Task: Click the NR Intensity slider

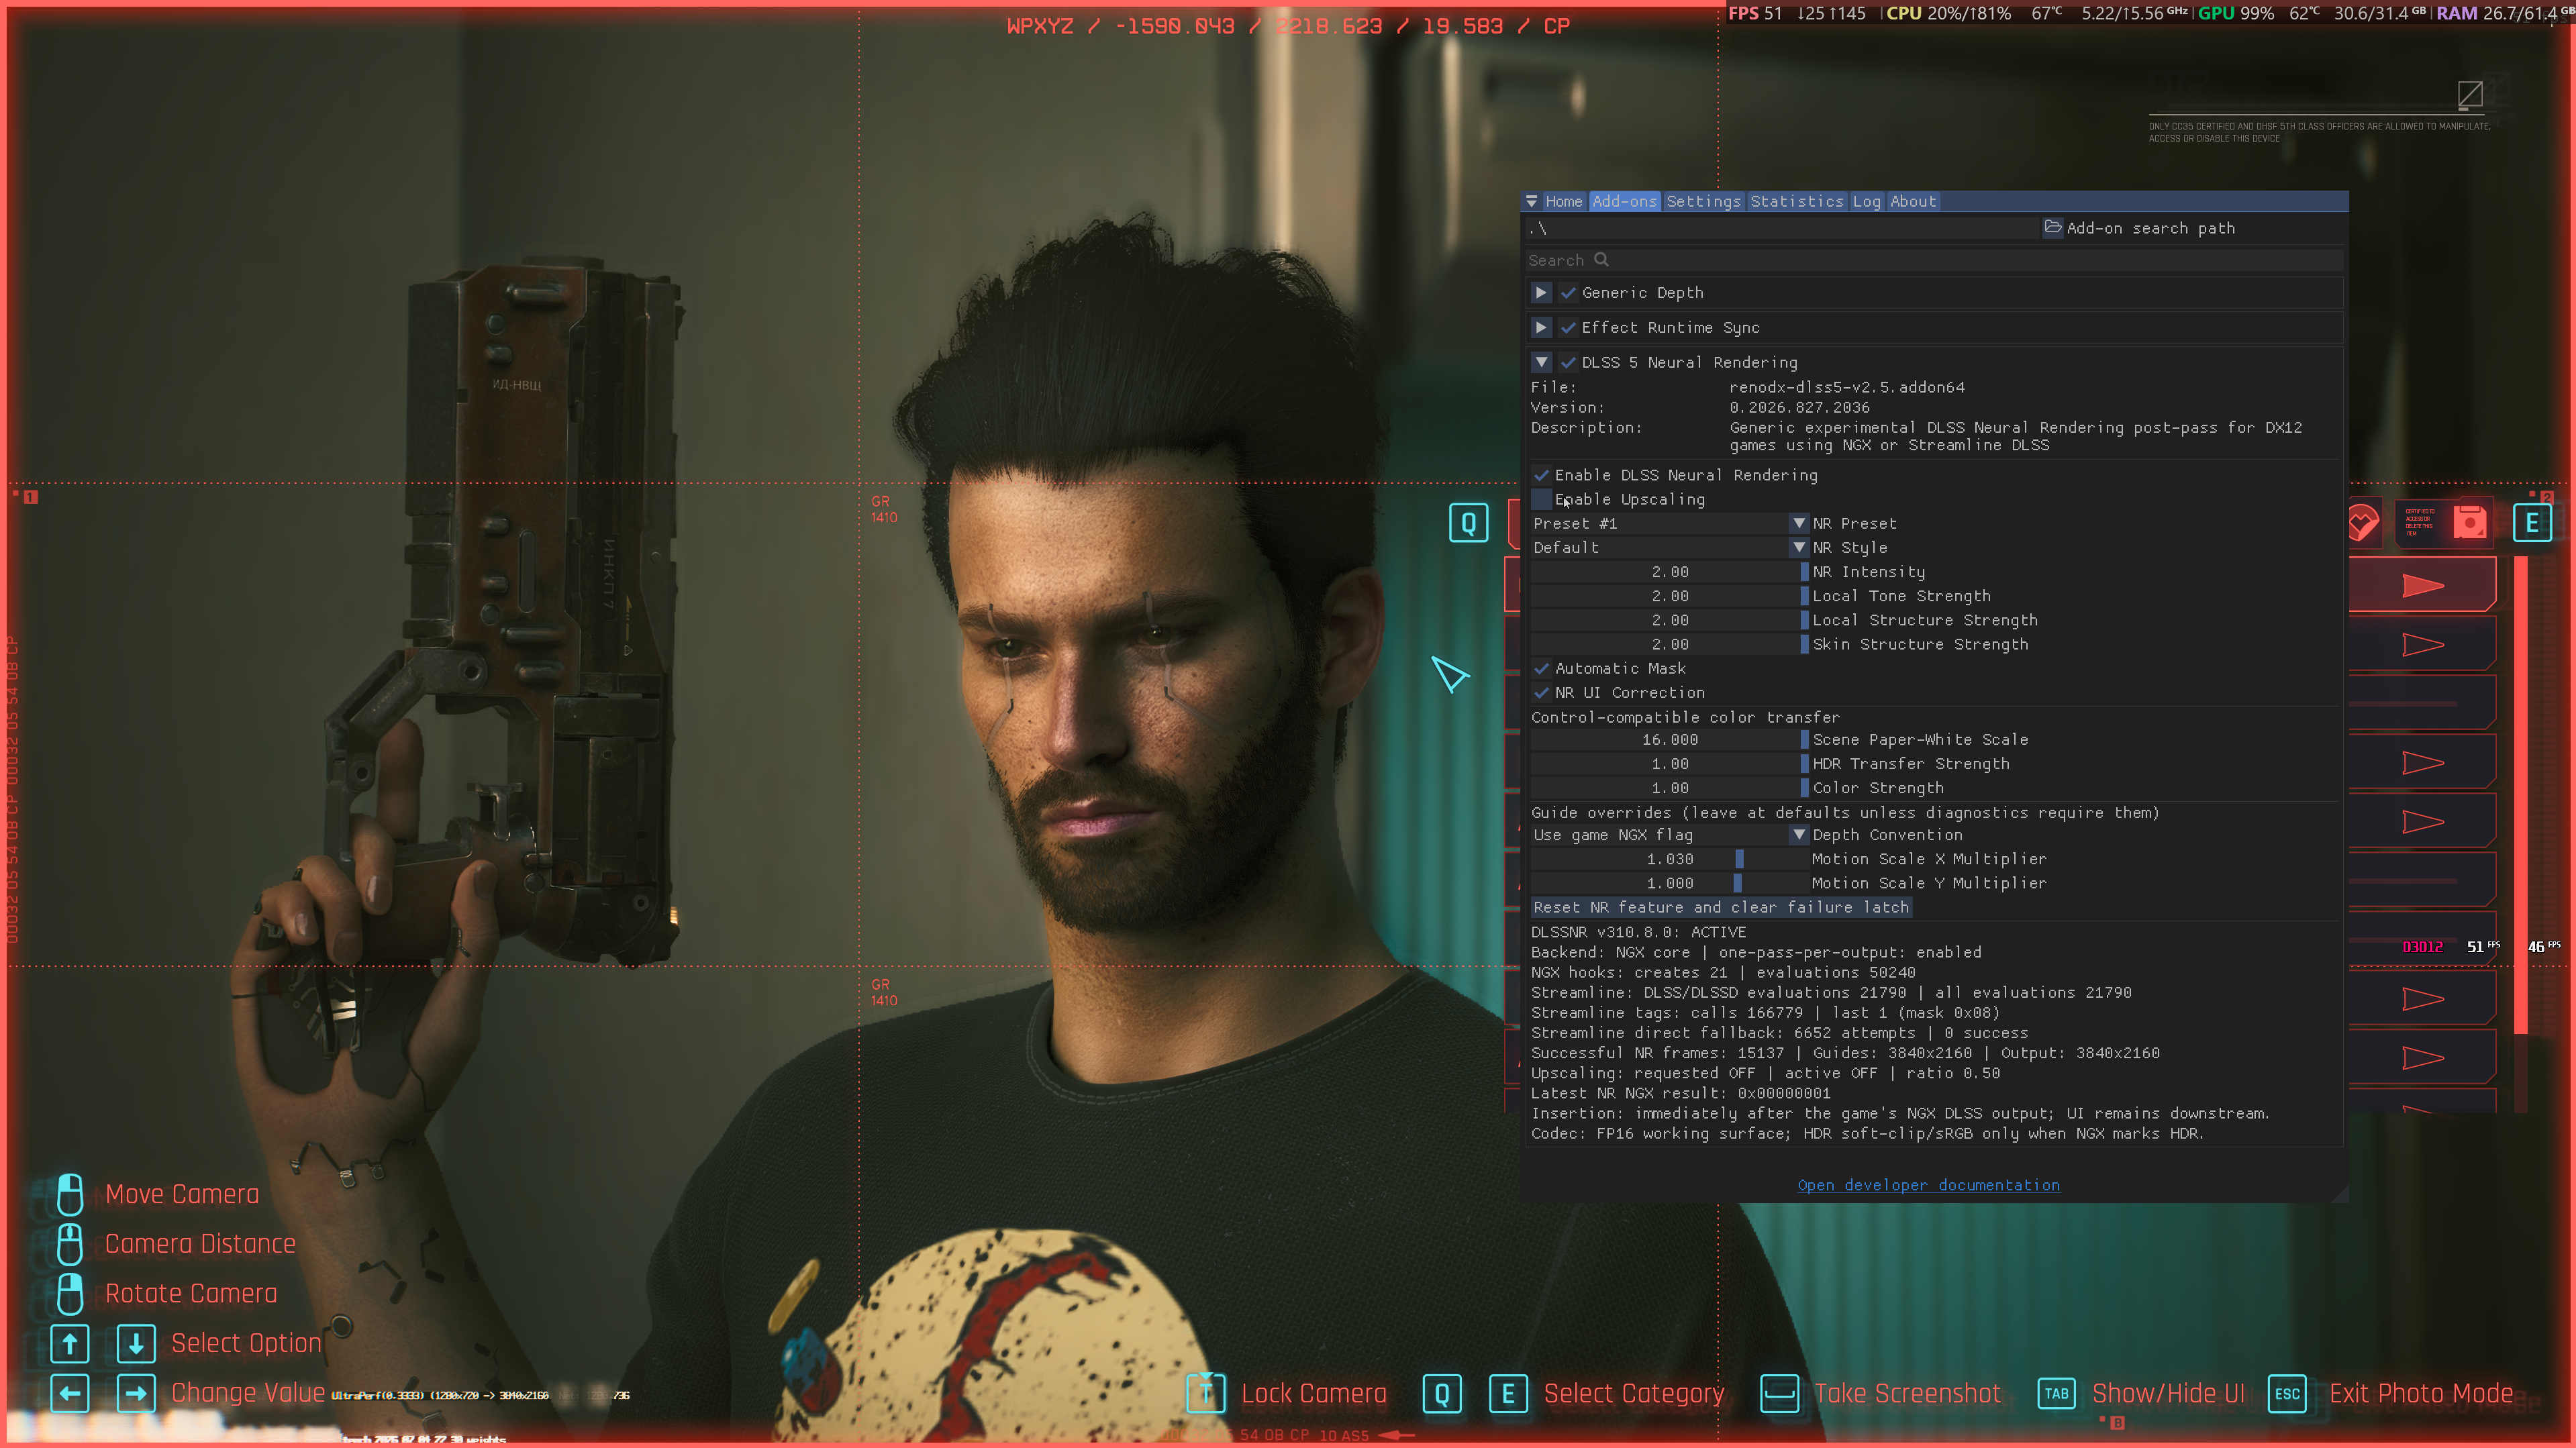Action: 1669,572
